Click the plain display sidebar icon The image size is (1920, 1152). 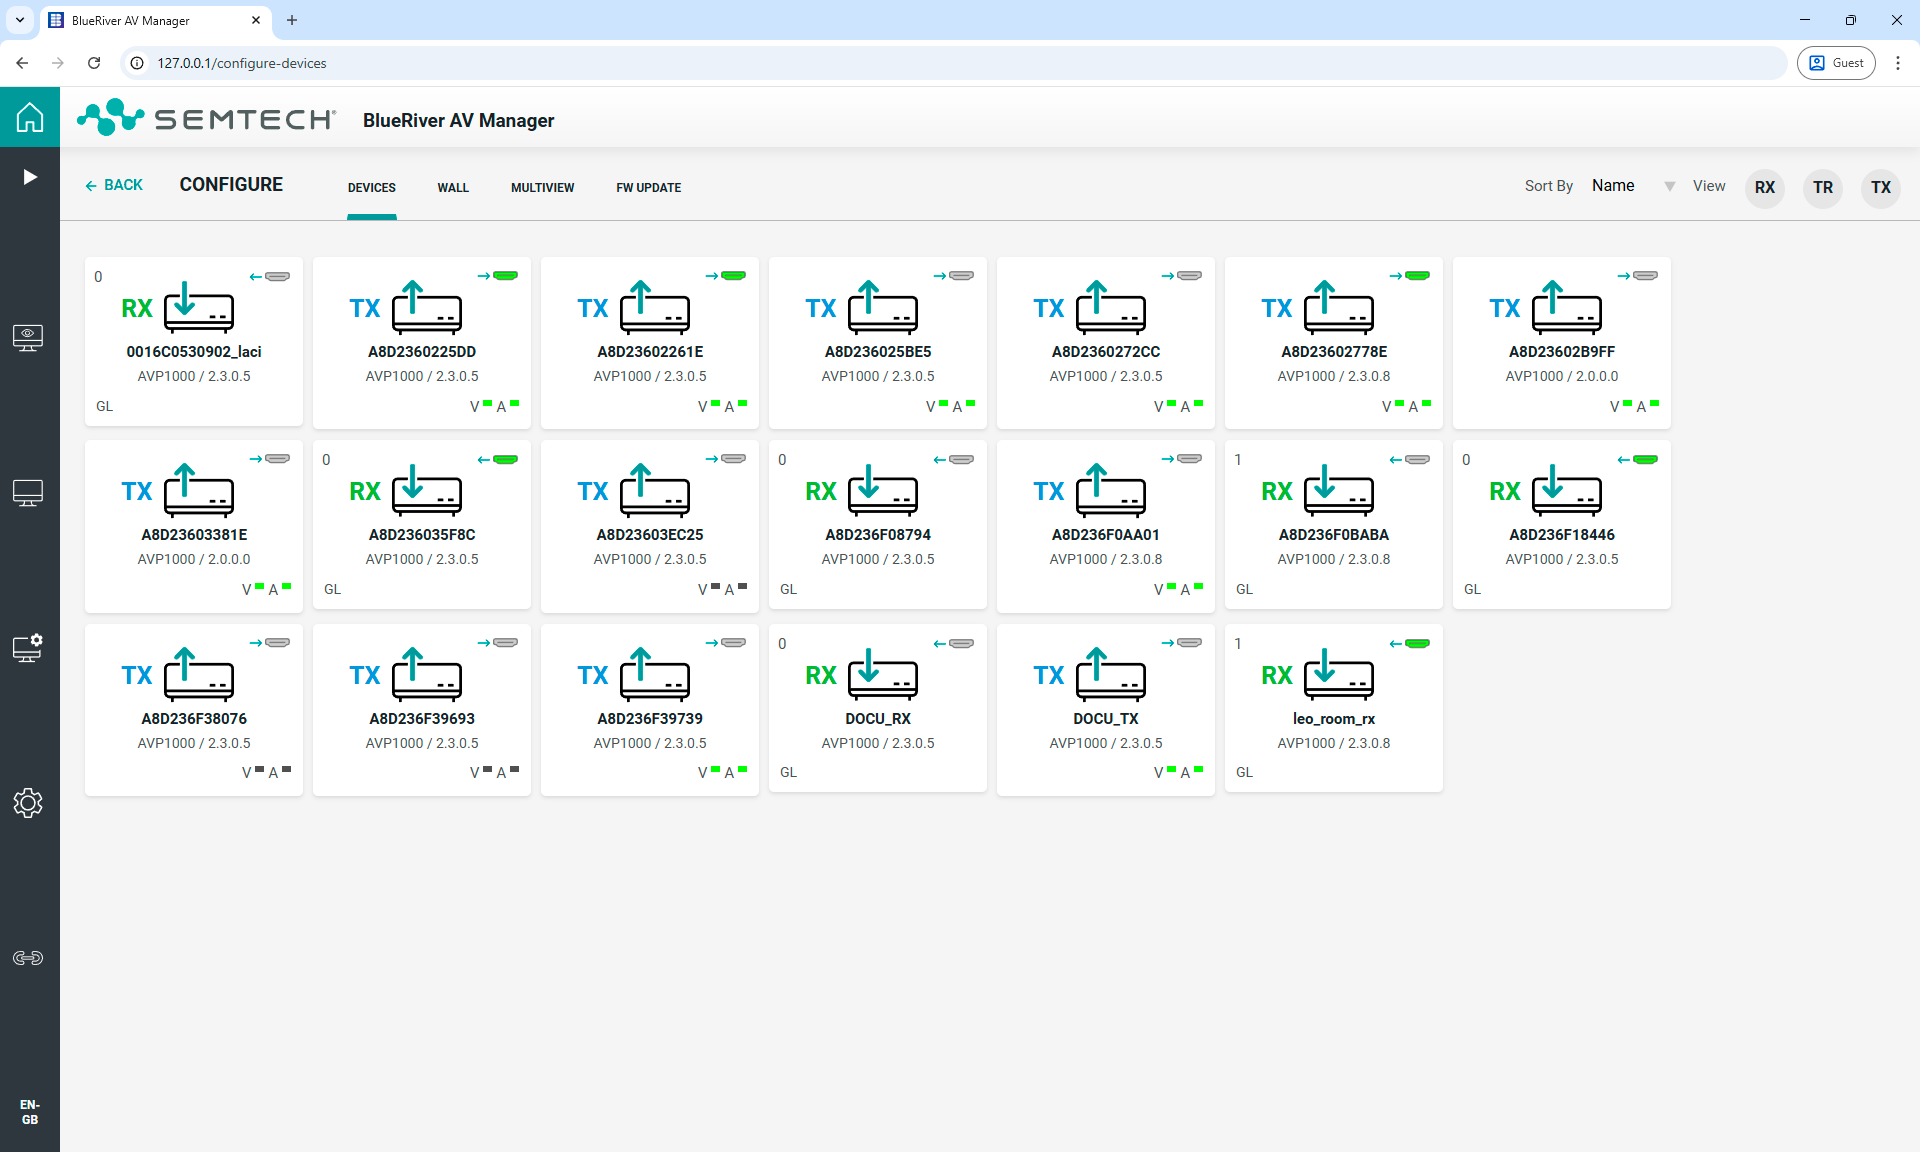pos(28,492)
